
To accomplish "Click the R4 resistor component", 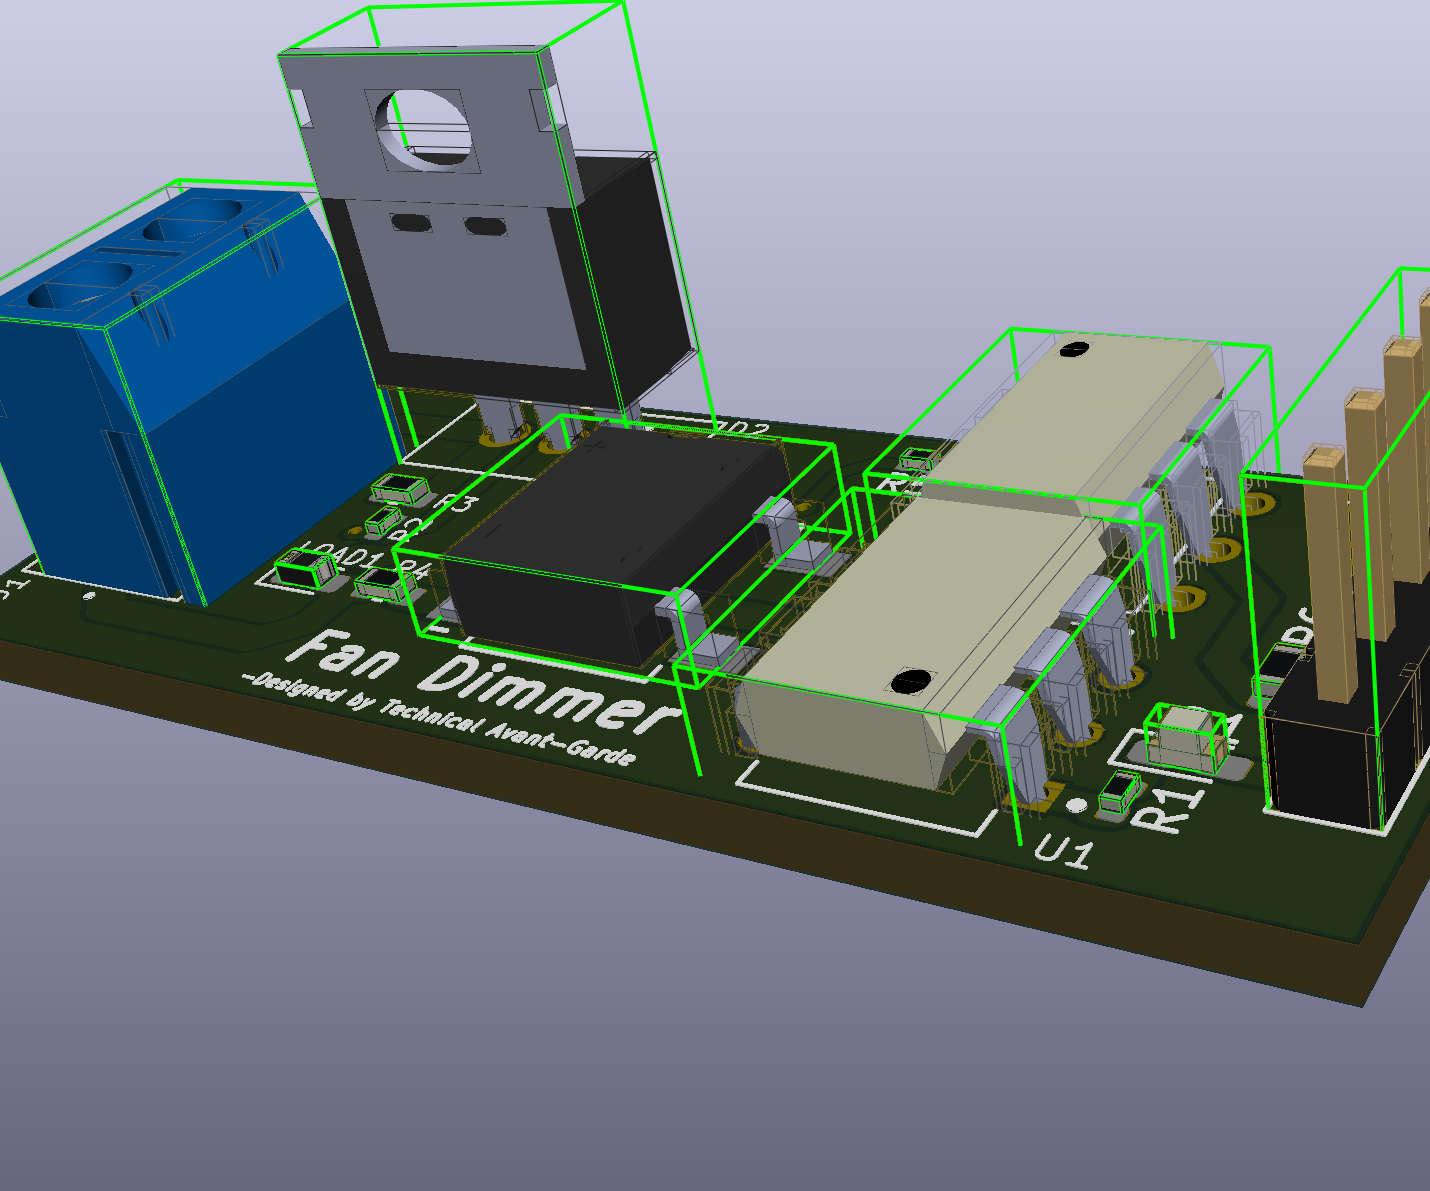I will (382, 584).
